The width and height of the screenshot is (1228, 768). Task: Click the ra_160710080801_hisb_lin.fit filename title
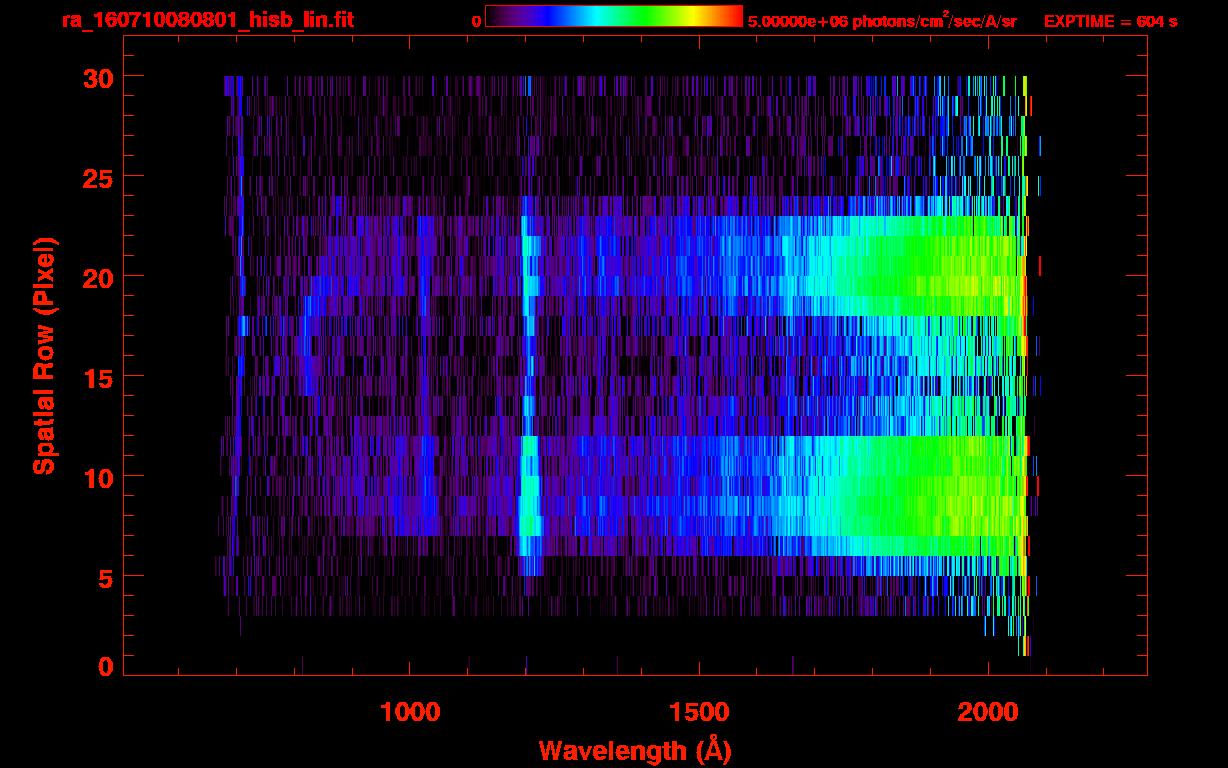207,20
